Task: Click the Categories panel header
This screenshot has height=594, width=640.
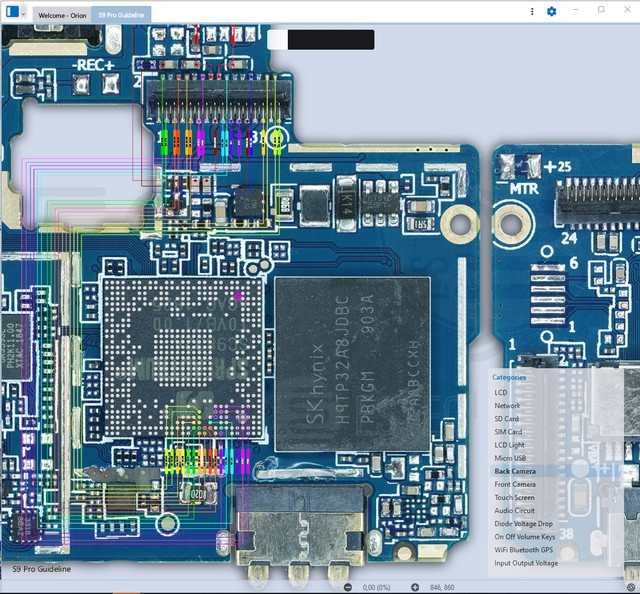Action: click(509, 377)
